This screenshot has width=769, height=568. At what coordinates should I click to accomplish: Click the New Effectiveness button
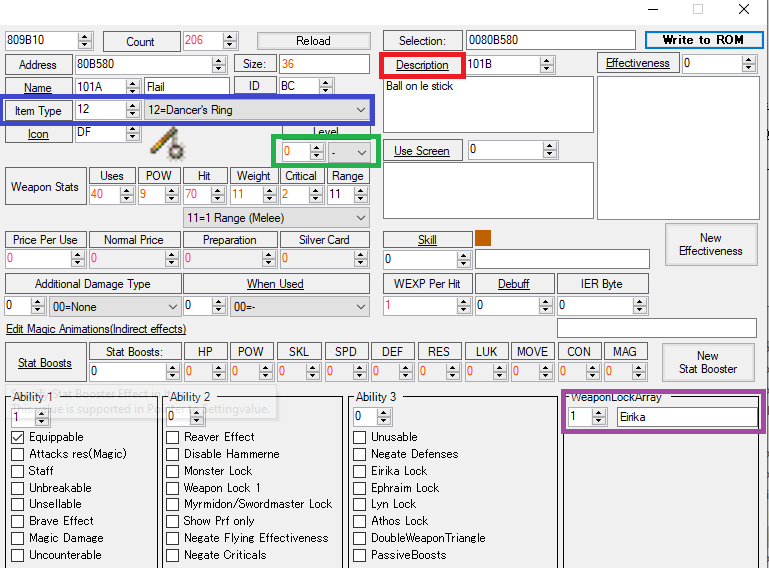point(710,244)
